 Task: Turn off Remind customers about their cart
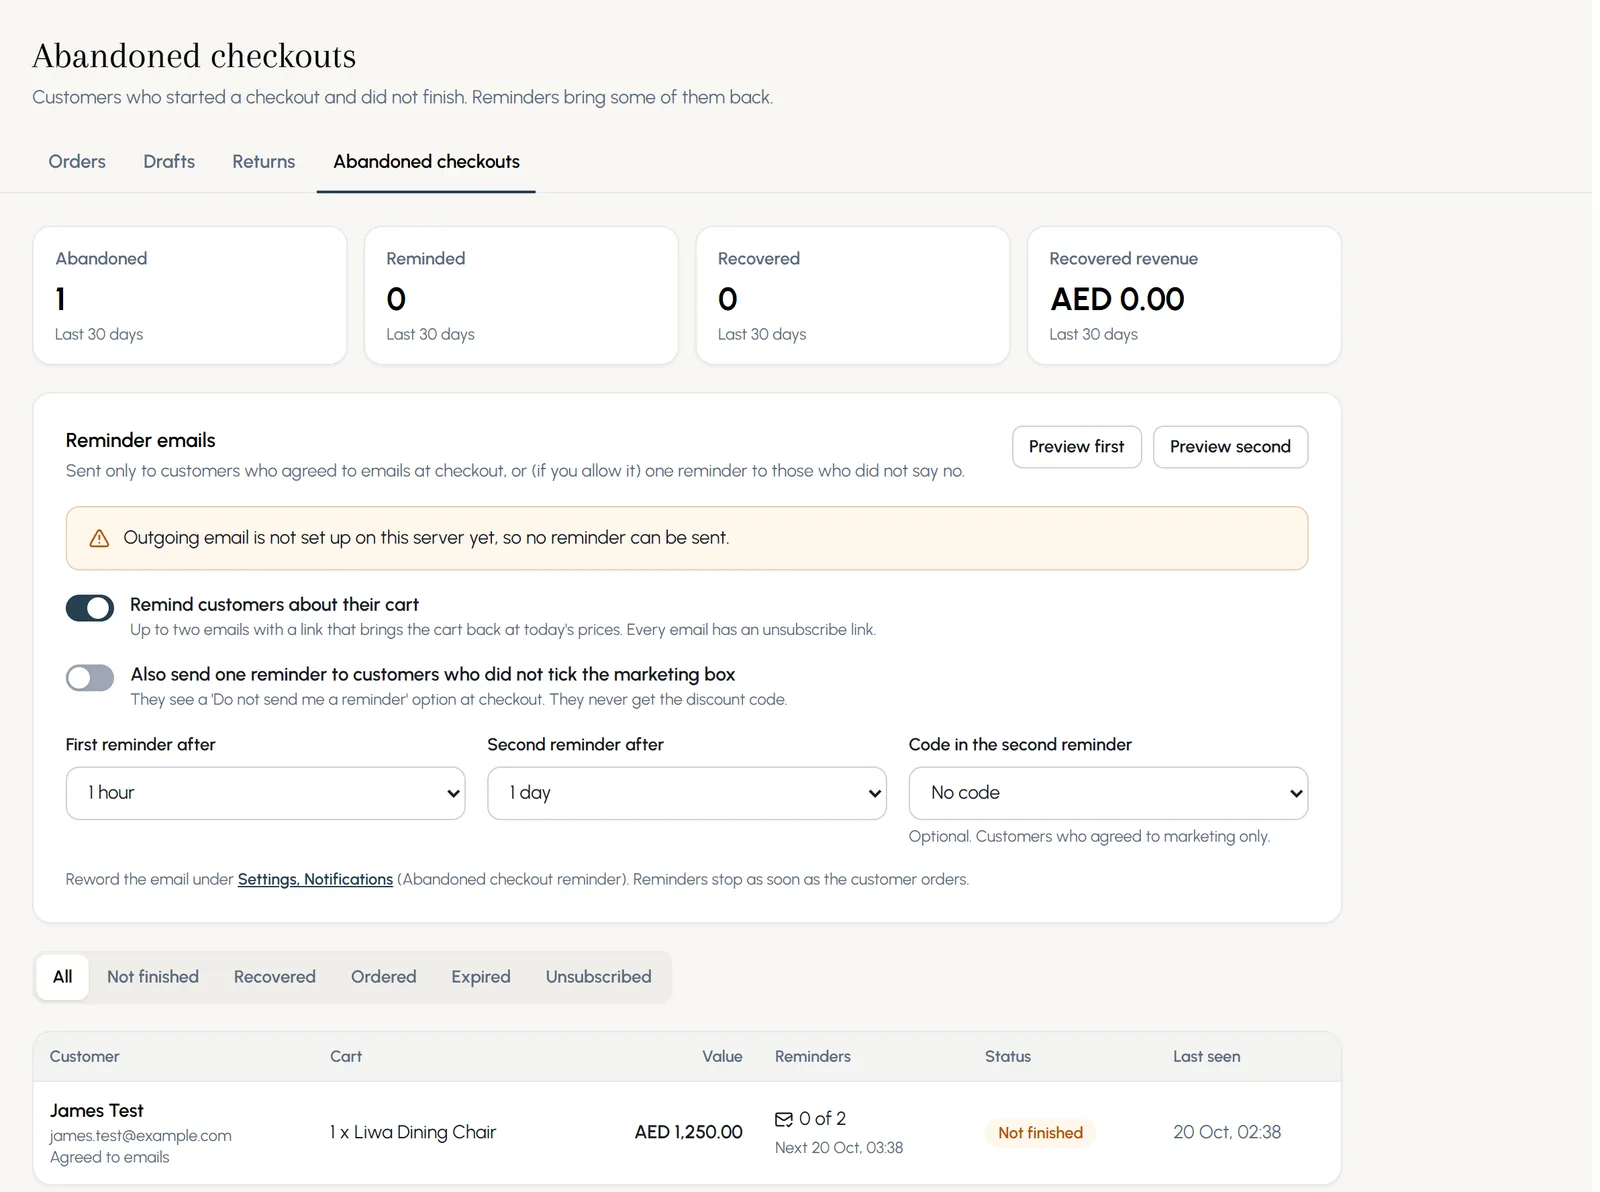[x=90, y=607]
